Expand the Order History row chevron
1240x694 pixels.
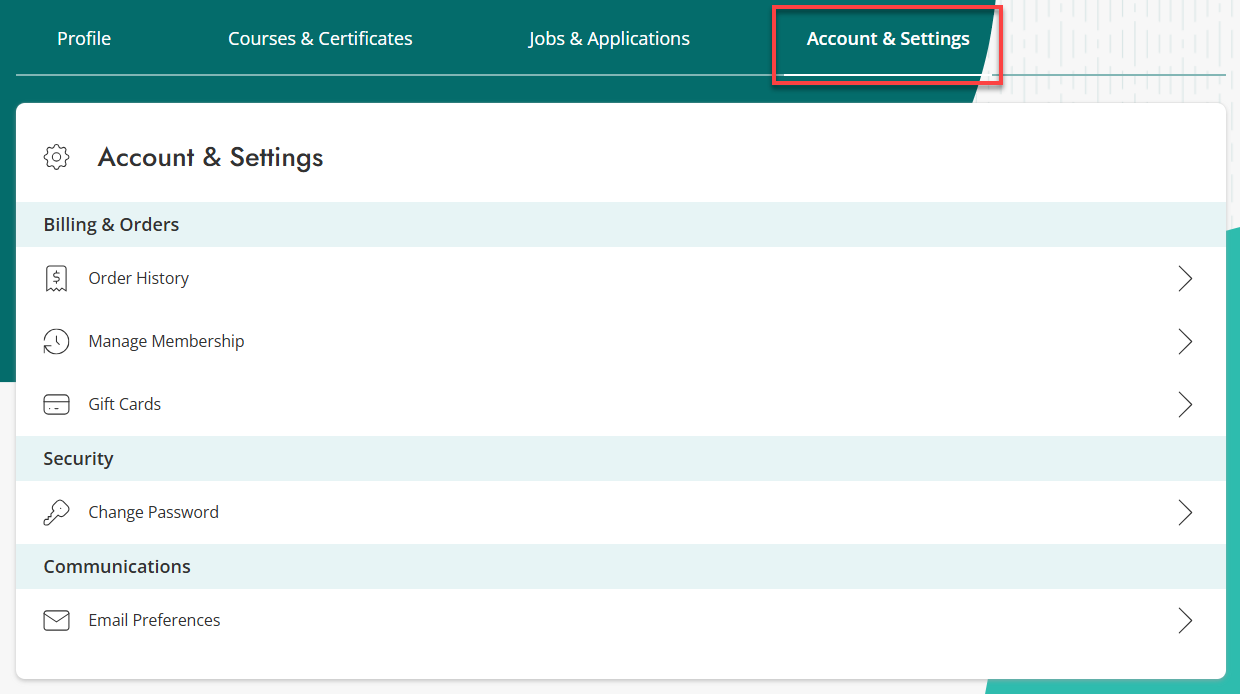(1185, 279)
